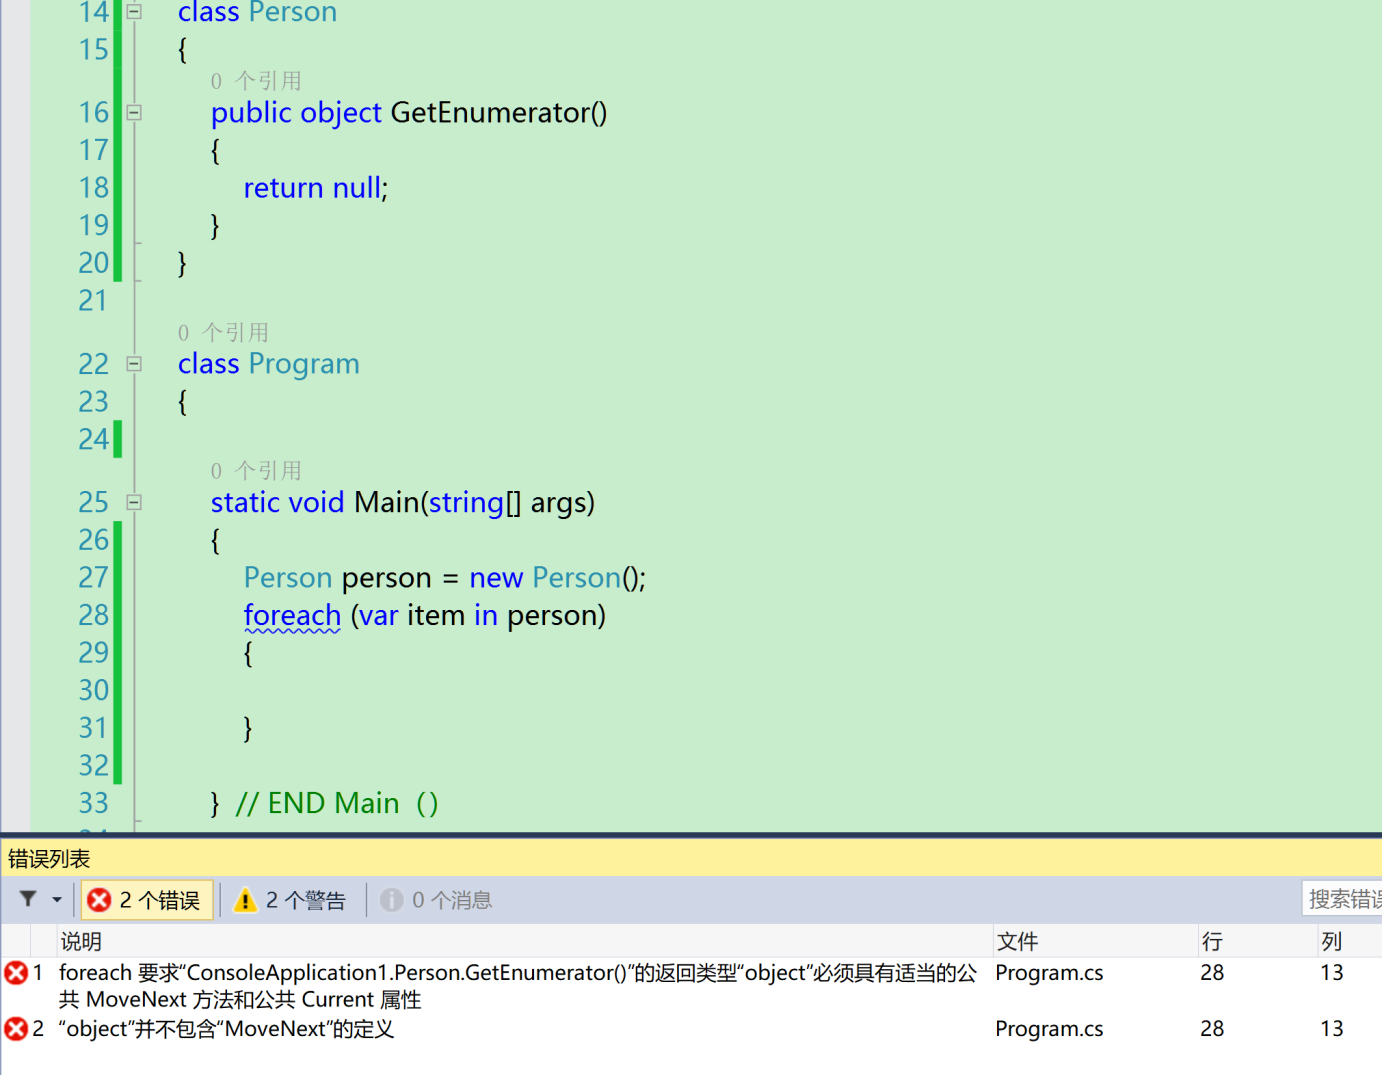Click the Main method name
Screen dimensions: 1383x1076
click(x=387, y=502)
